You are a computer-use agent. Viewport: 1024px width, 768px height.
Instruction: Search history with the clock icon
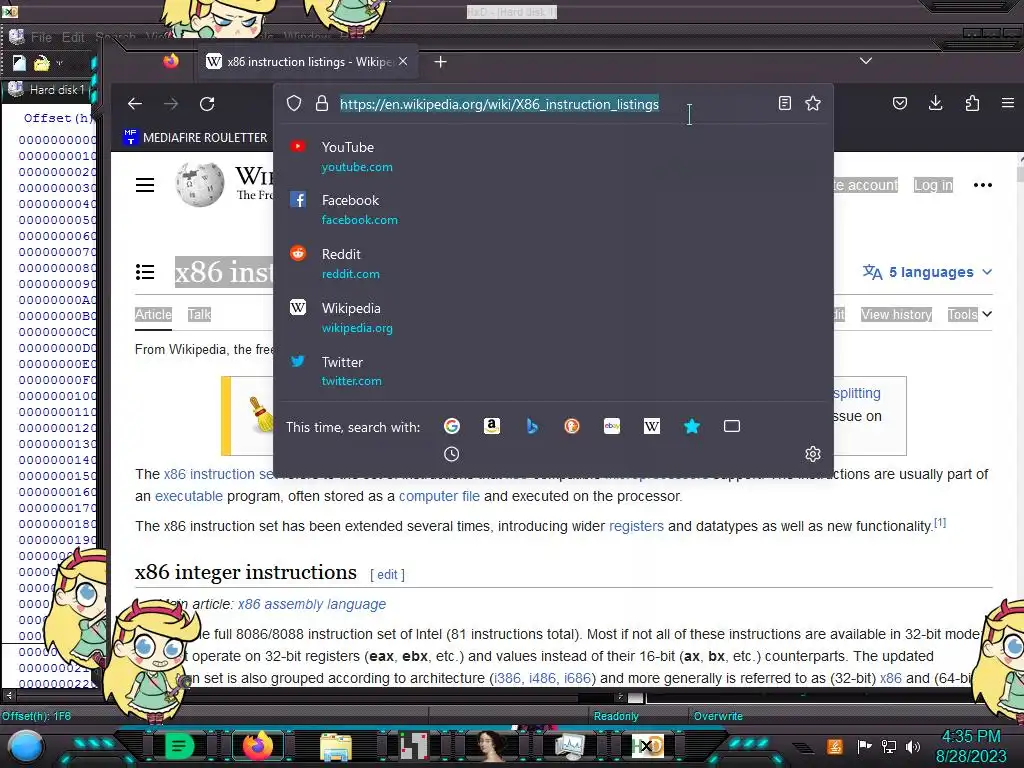(x=451, y=454)
